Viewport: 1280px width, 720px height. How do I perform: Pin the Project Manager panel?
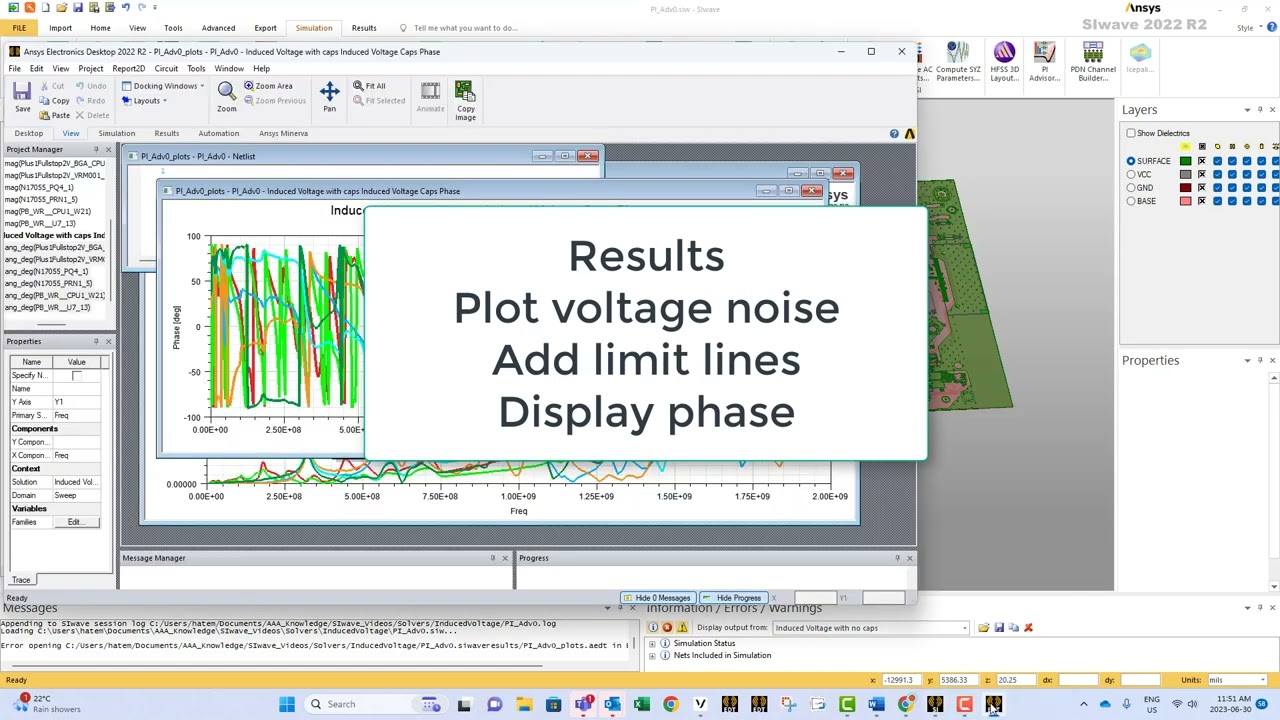coord(97,149)
